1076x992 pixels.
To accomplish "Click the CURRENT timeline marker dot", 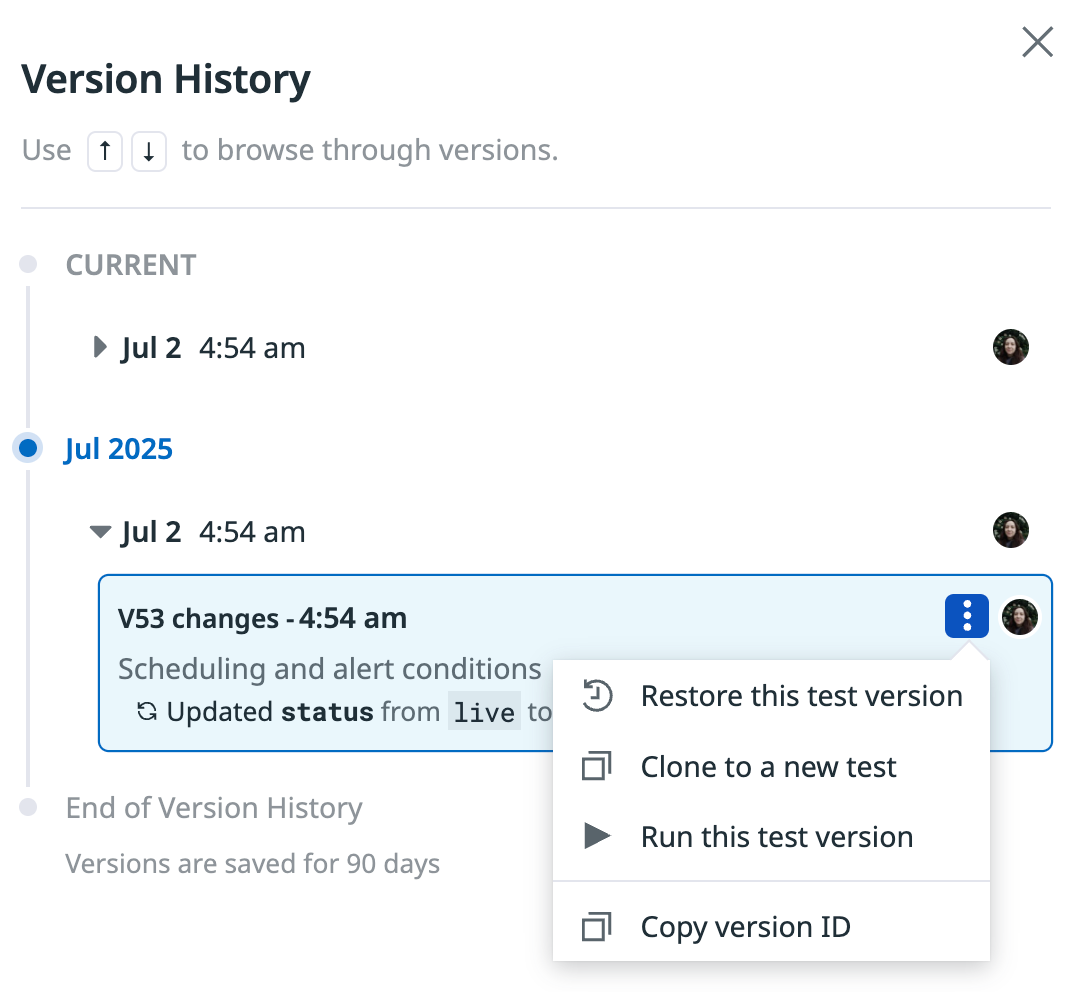I will tap(28, 264).
